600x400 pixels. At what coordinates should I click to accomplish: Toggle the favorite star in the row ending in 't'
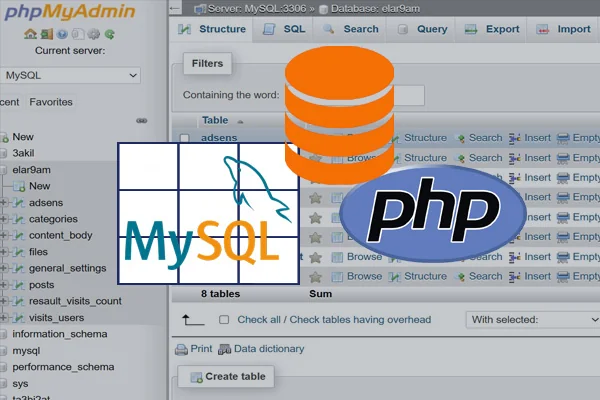[x=315, y=257]
